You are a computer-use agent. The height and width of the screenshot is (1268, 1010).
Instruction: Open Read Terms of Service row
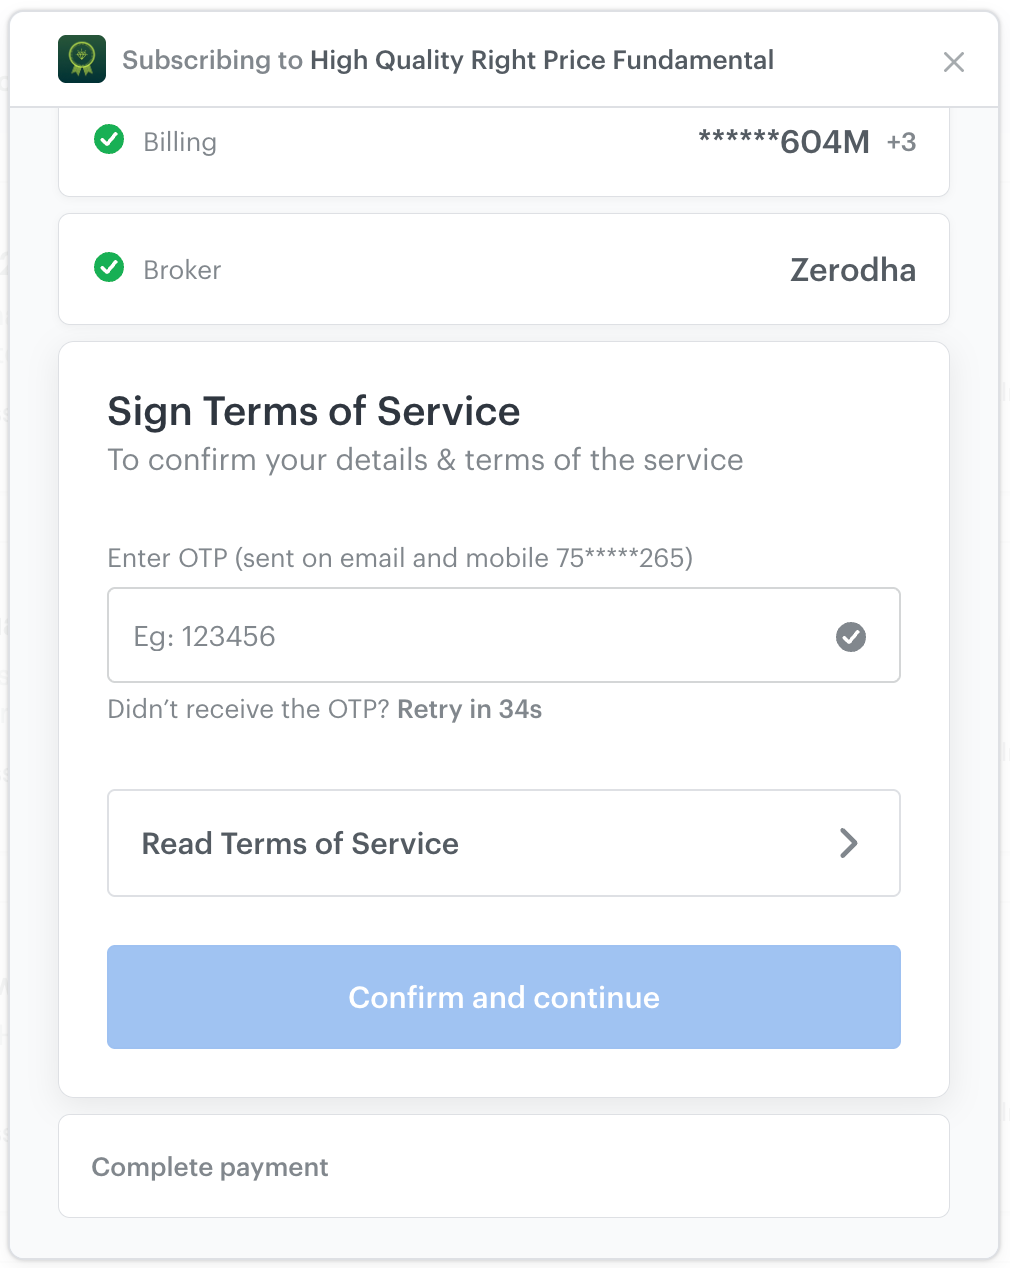504,843
